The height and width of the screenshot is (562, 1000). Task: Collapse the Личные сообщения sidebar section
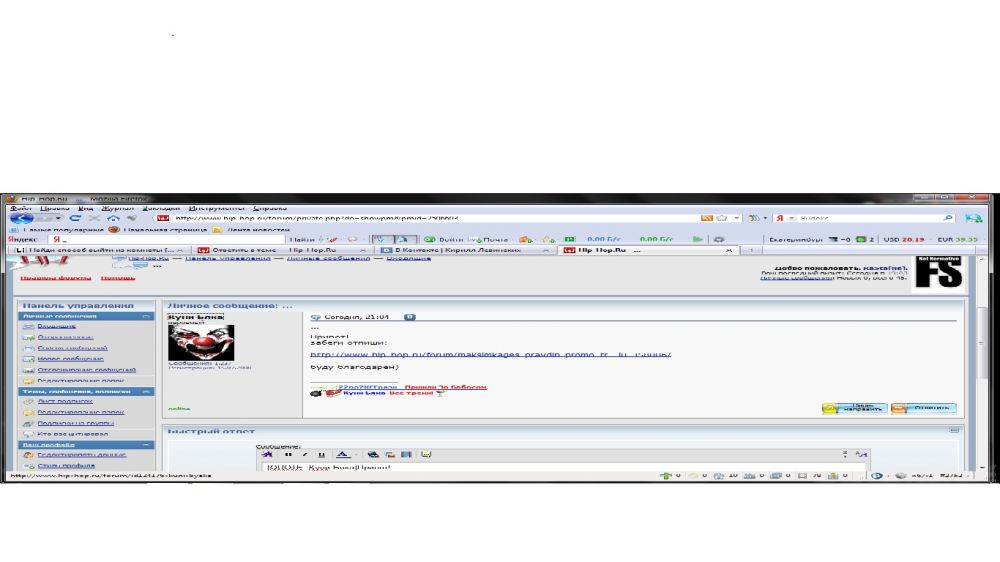tap(146, 316)
